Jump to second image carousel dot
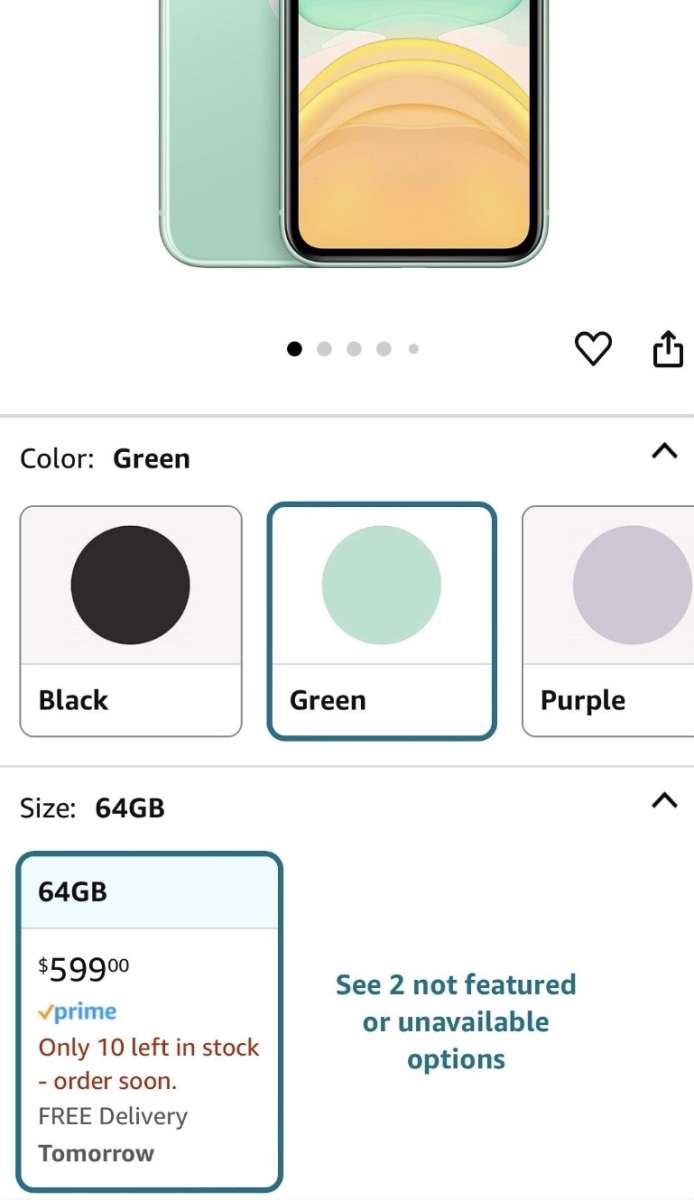 tap(324, 349)
